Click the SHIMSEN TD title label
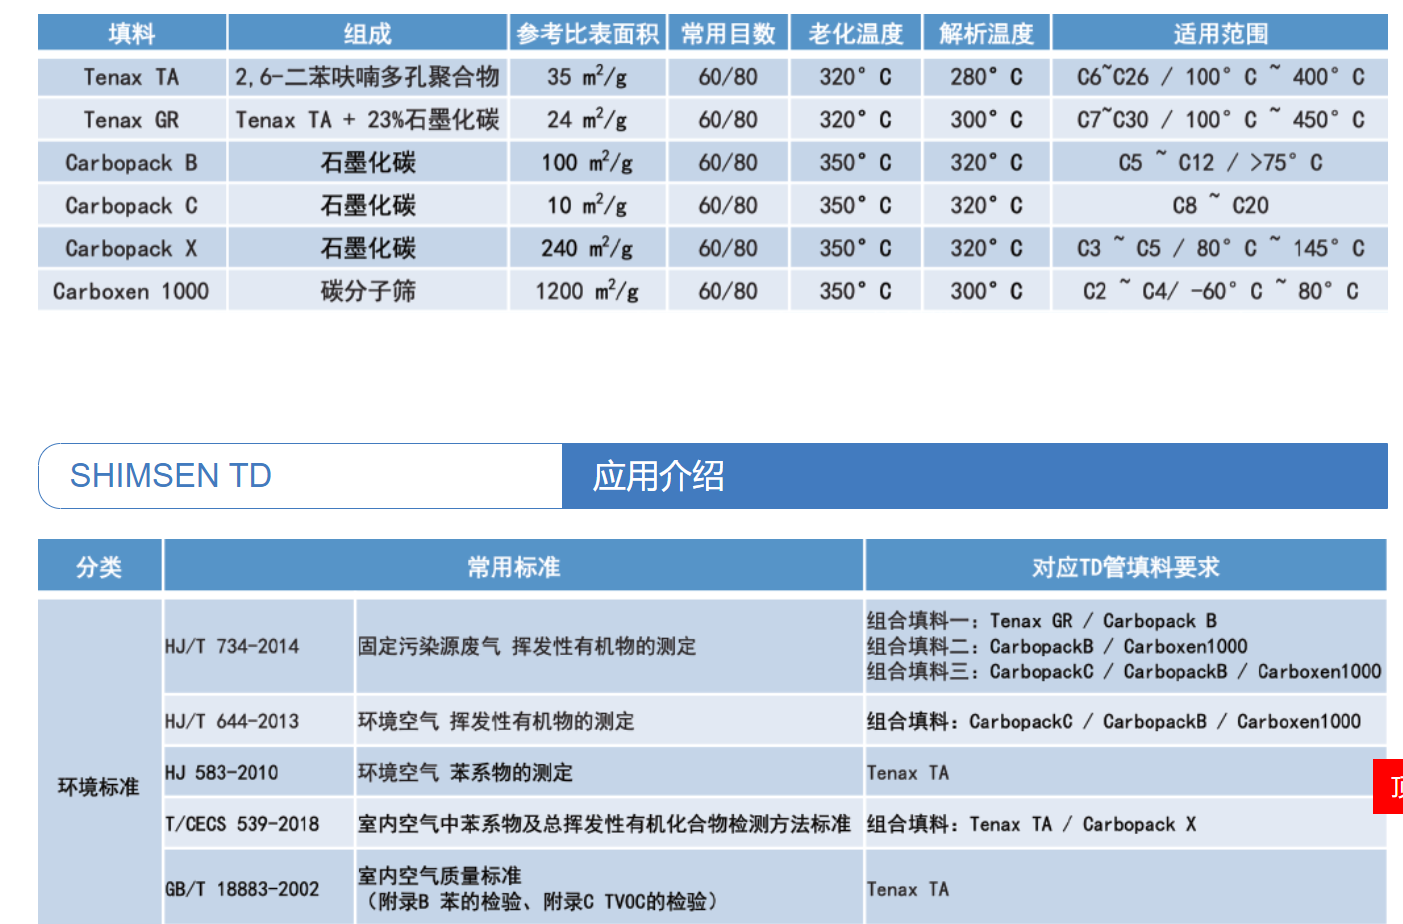The image size is (1403, 924). tap(171, 476)
